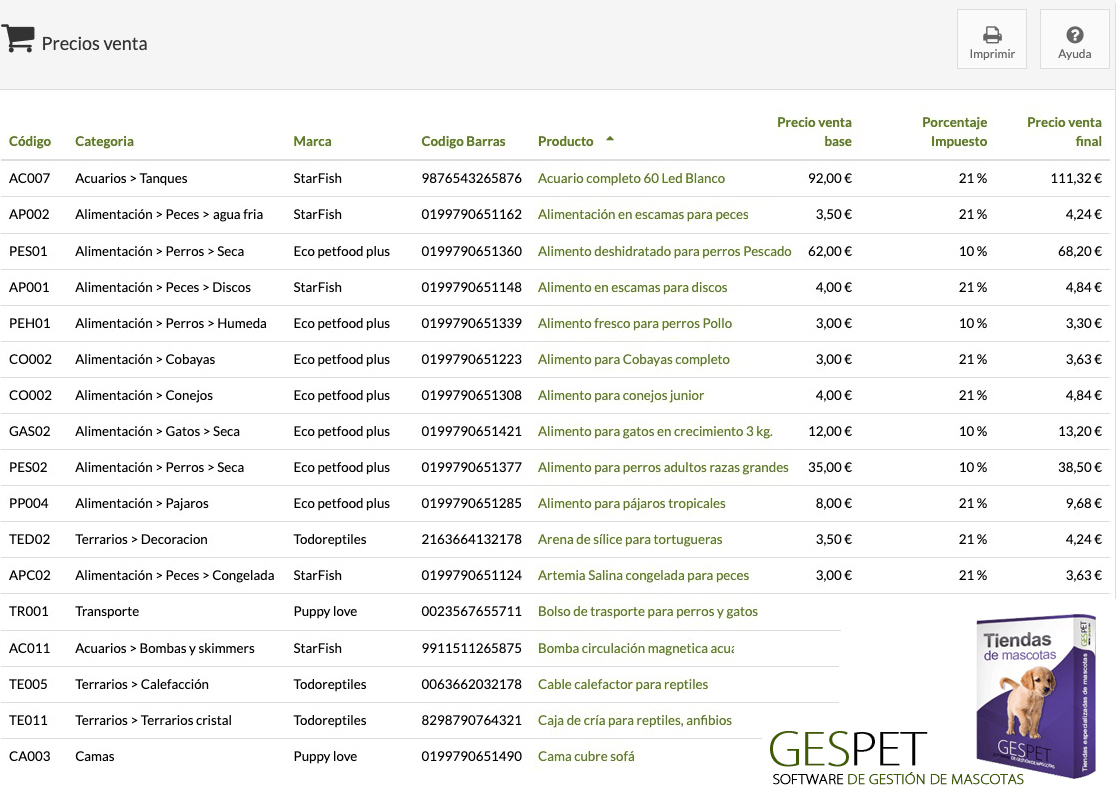
Task: Select code cell PP004
Action: (28, 503)
